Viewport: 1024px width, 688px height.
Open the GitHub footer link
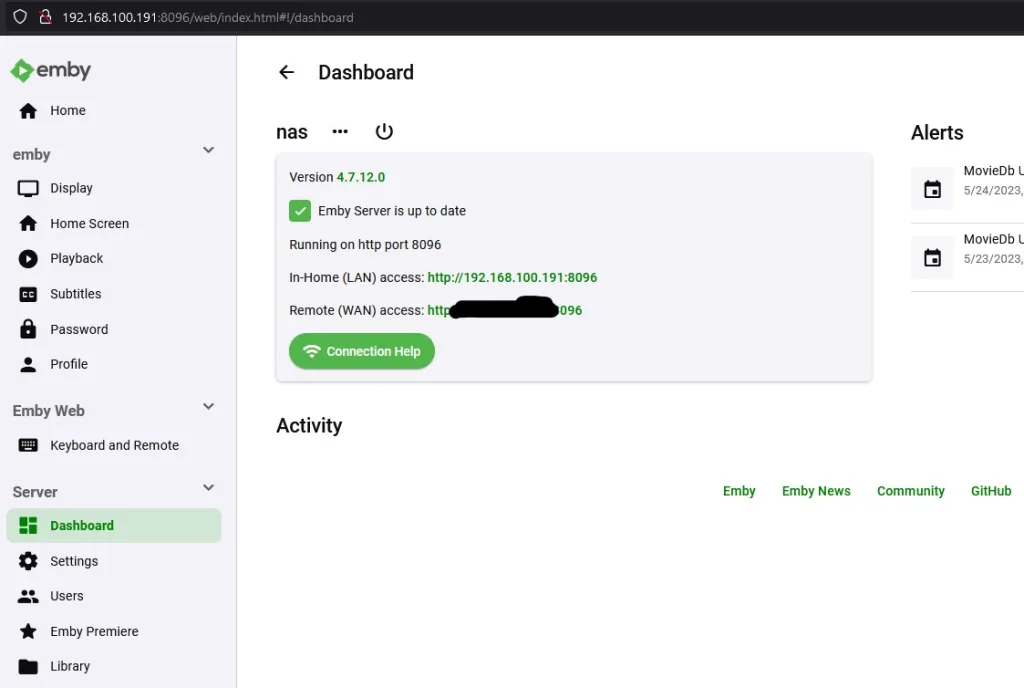(x=991, y=491)
